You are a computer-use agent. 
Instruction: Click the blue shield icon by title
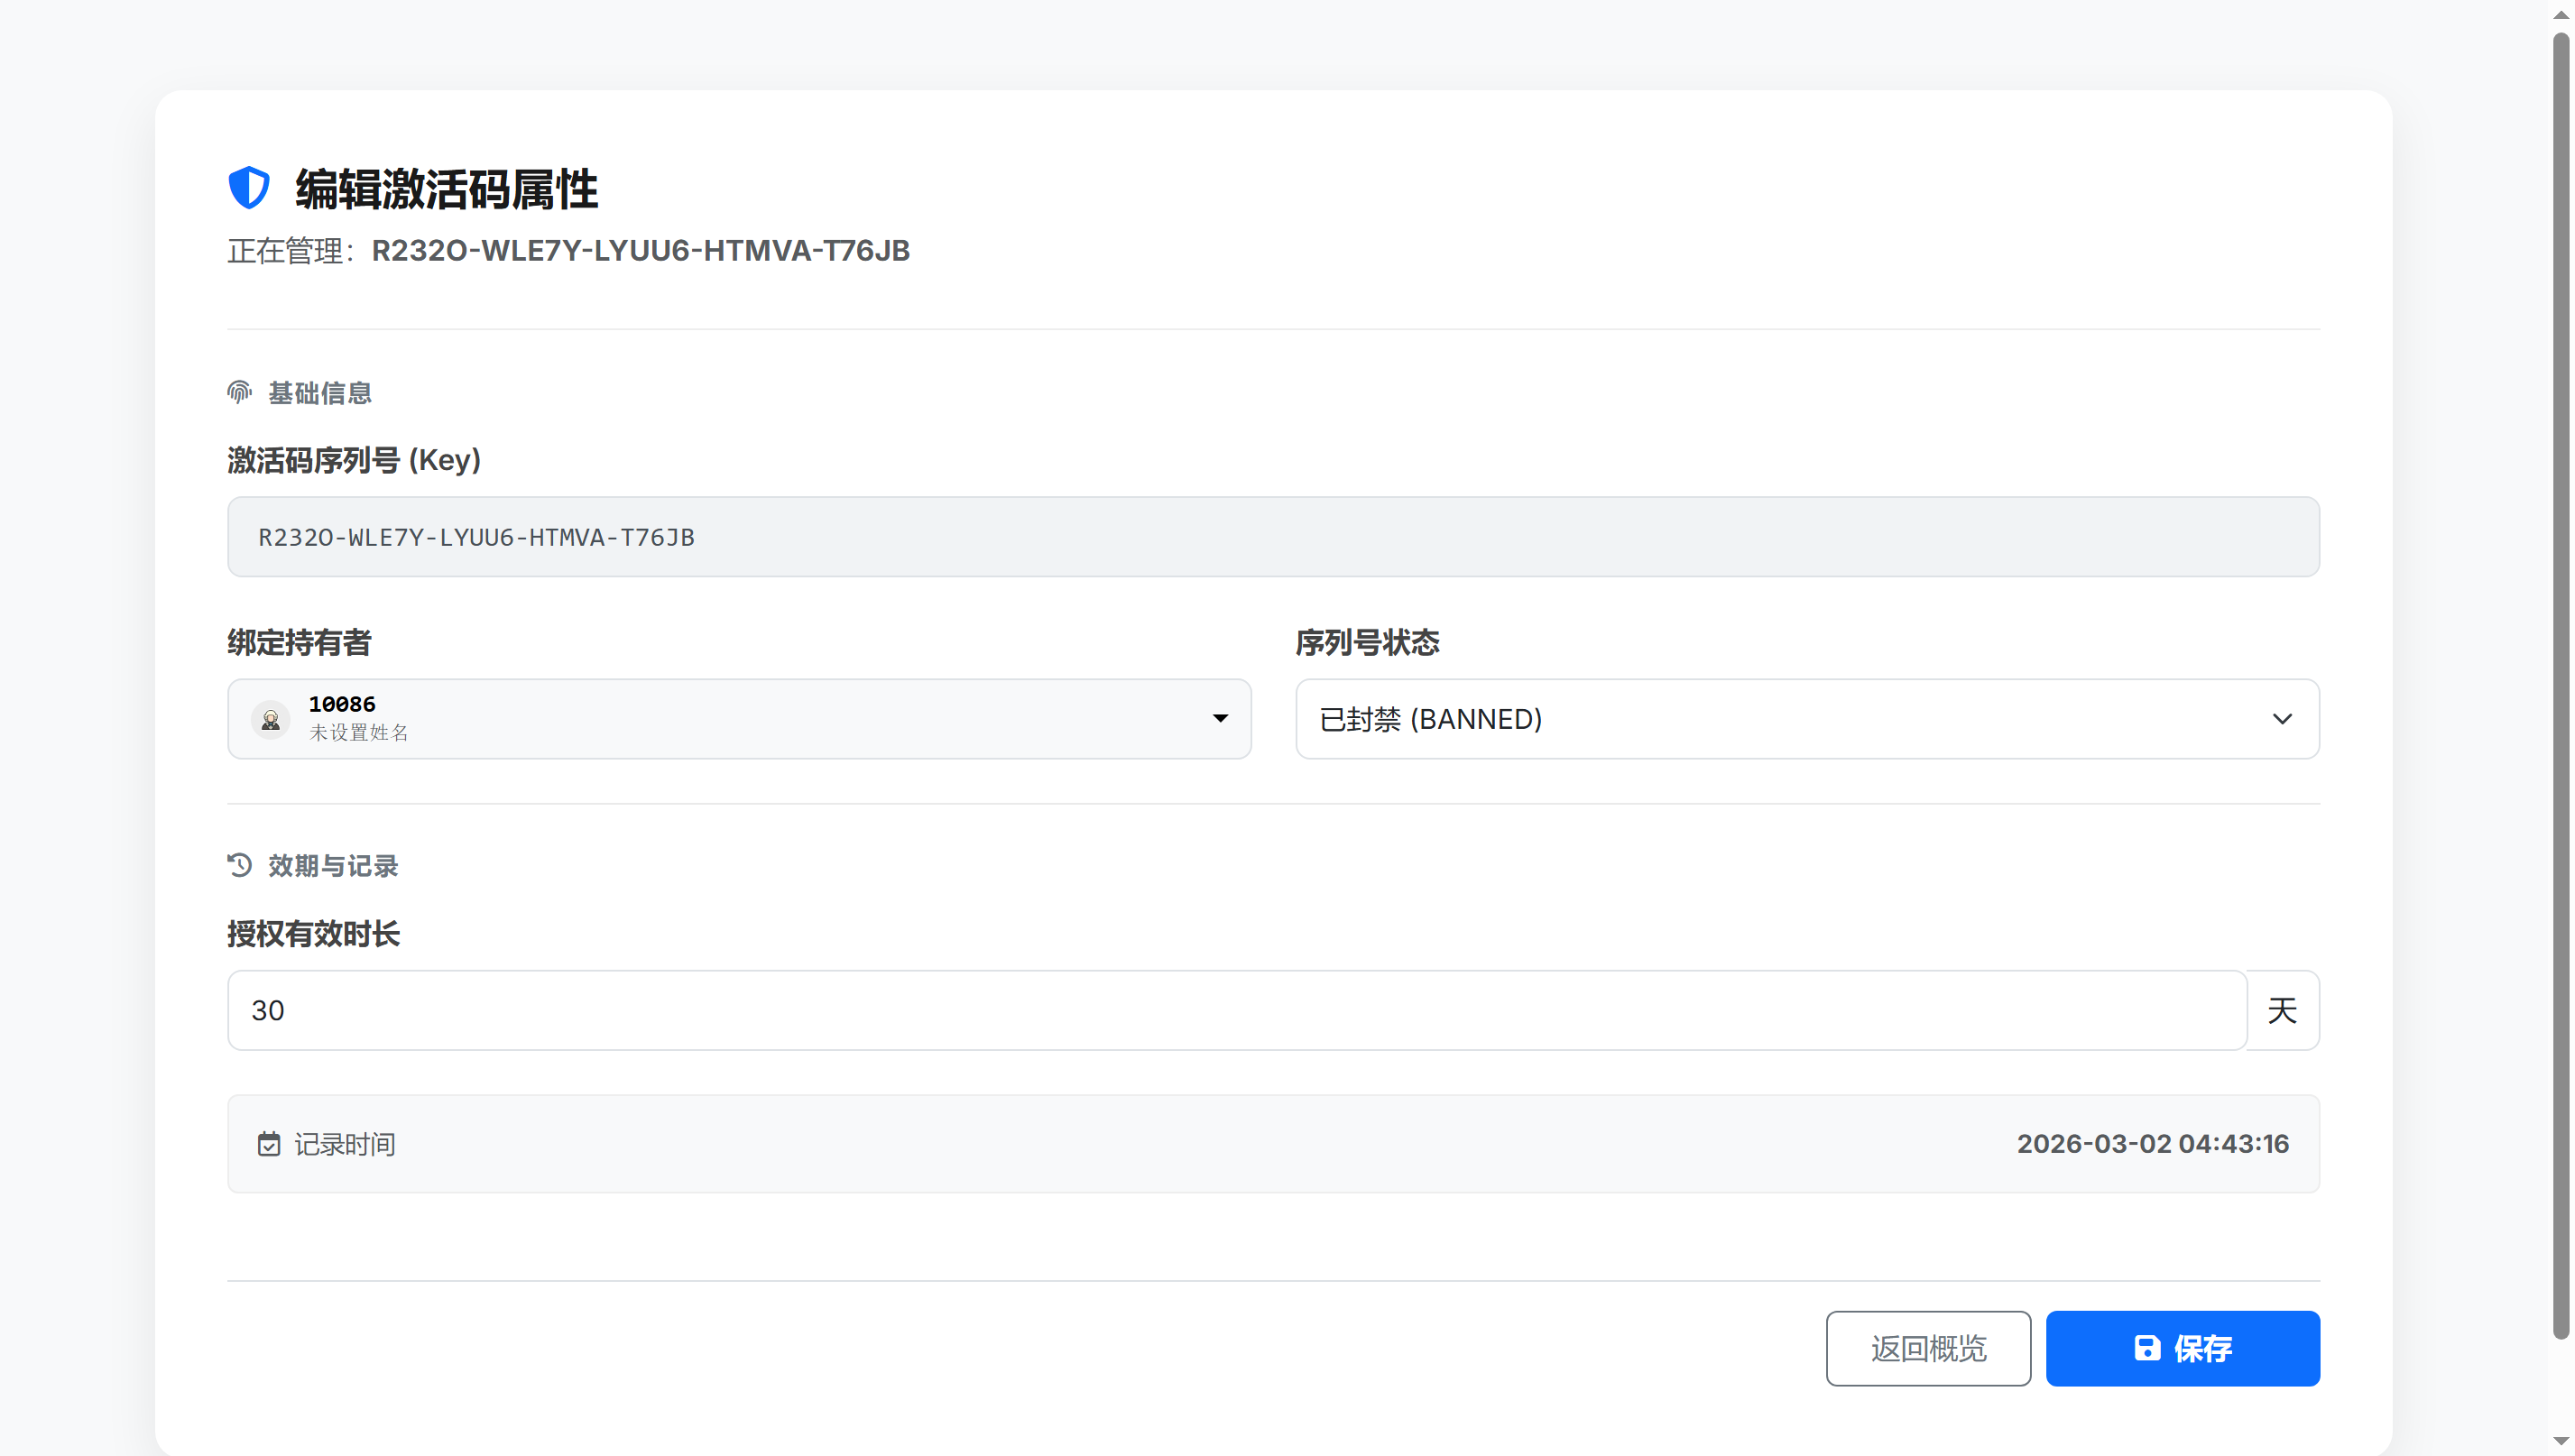(248, 188)
